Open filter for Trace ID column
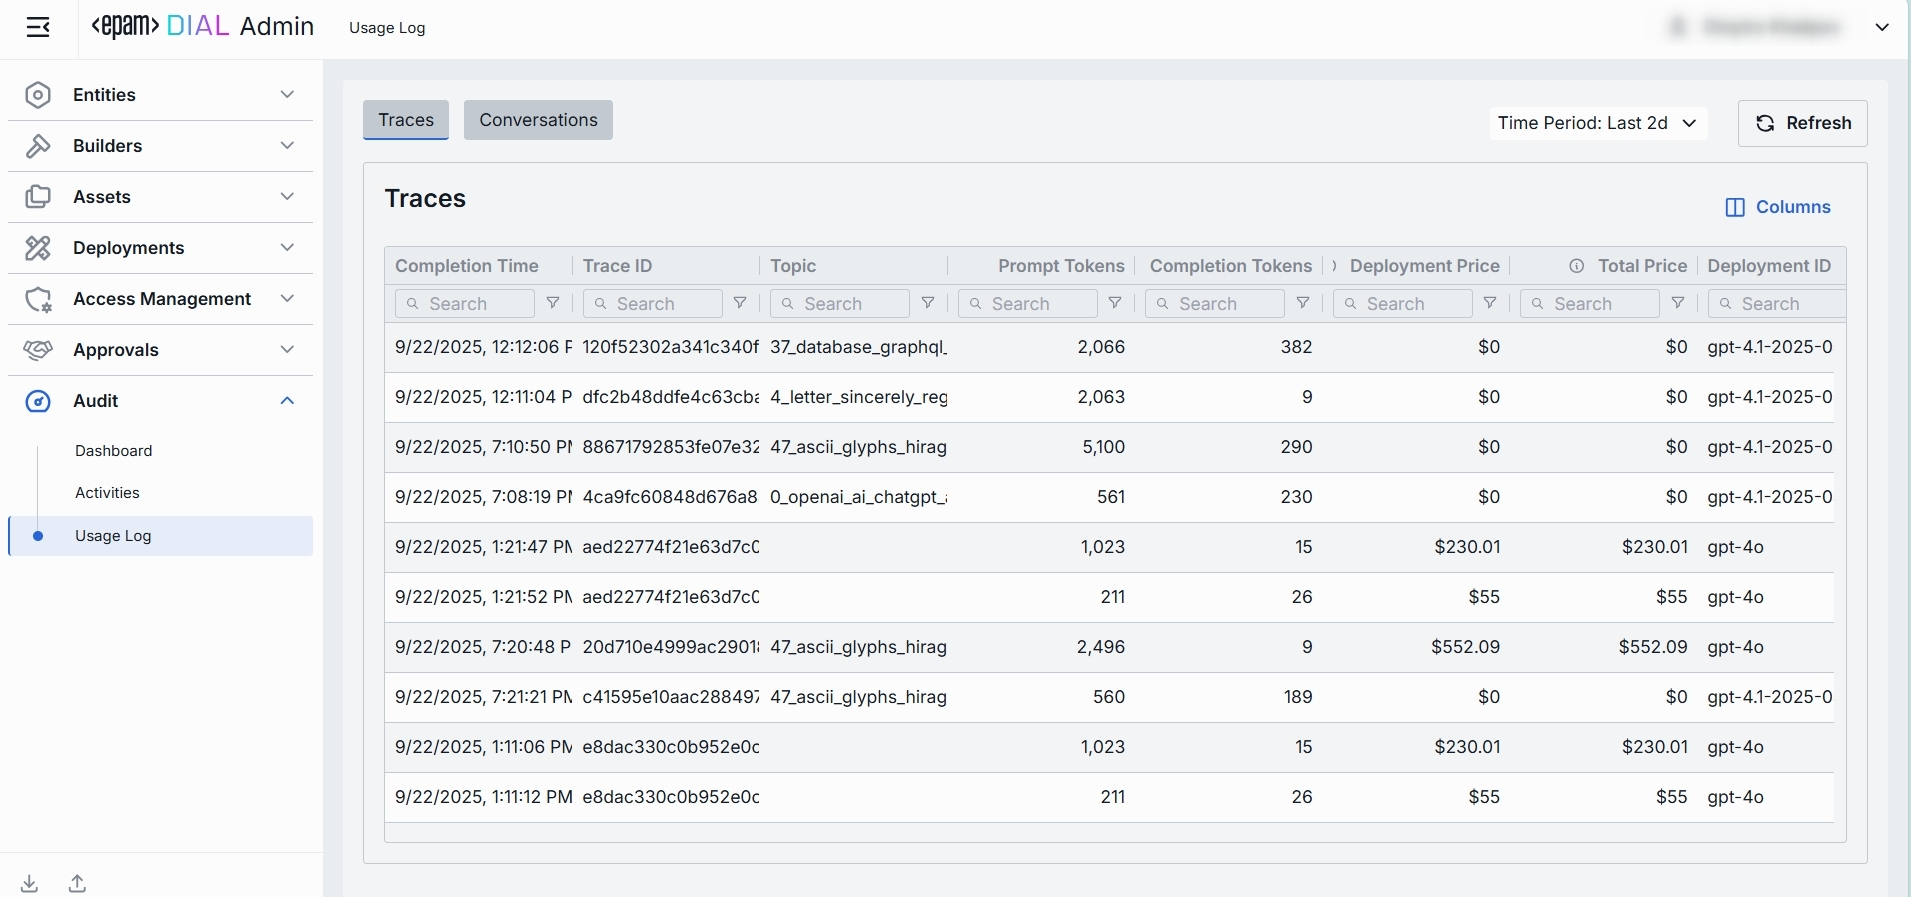1911x897 pixels. 740,303
